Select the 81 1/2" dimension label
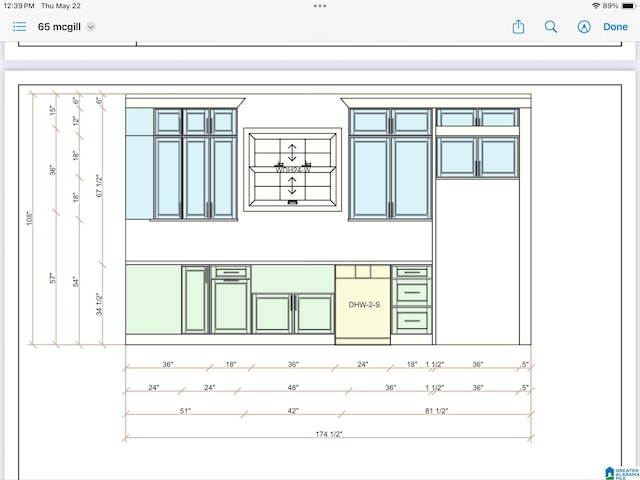640x480 pixels. (436, 411)
